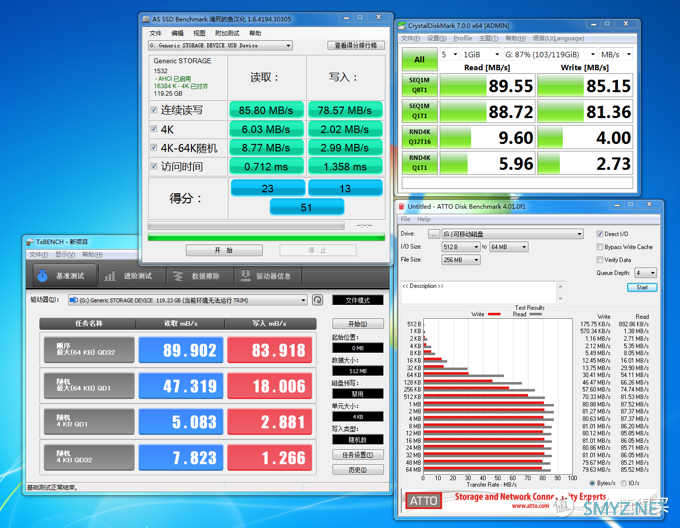Open the bar-chart Advanced Benchmark tab in TxBENCH
The height and width of the screenshot is (528, 680).
129,276
